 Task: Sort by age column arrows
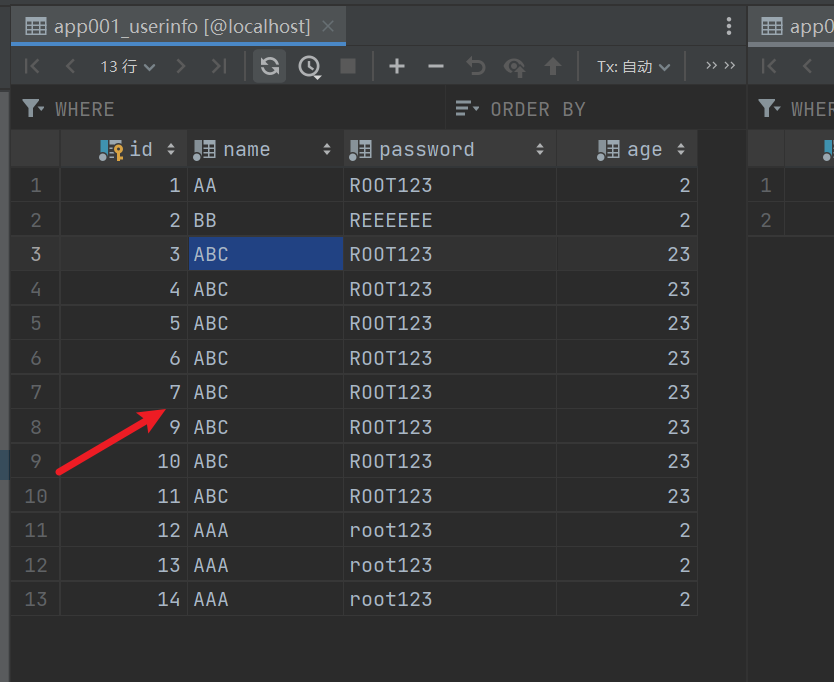pos(681,149)
